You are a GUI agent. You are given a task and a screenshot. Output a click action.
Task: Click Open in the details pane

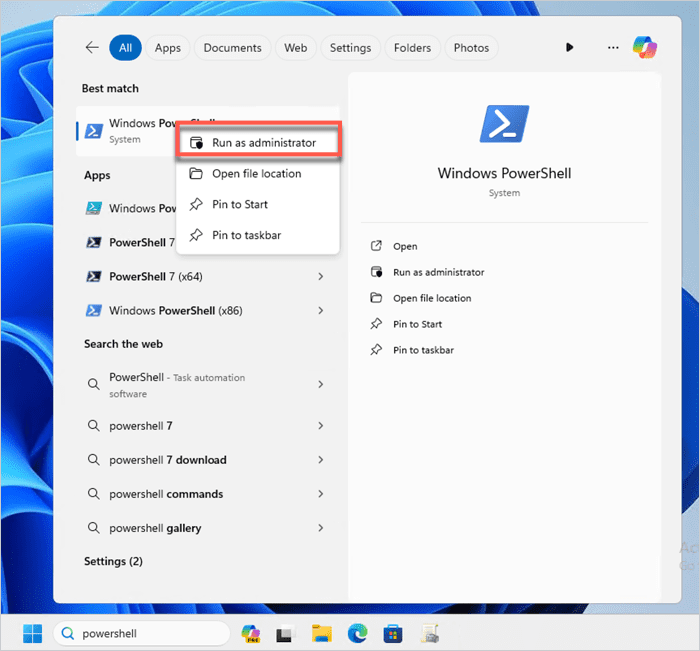click(405, 246)
